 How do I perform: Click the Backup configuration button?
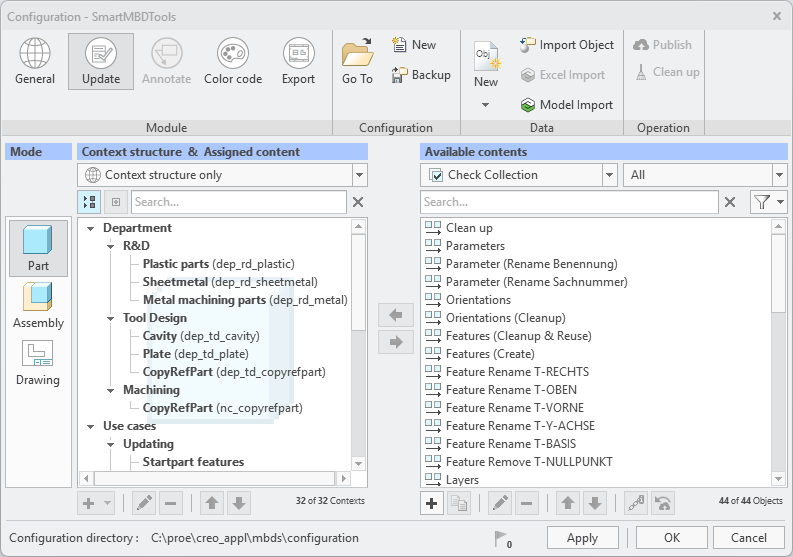click(x=421, y=75)
